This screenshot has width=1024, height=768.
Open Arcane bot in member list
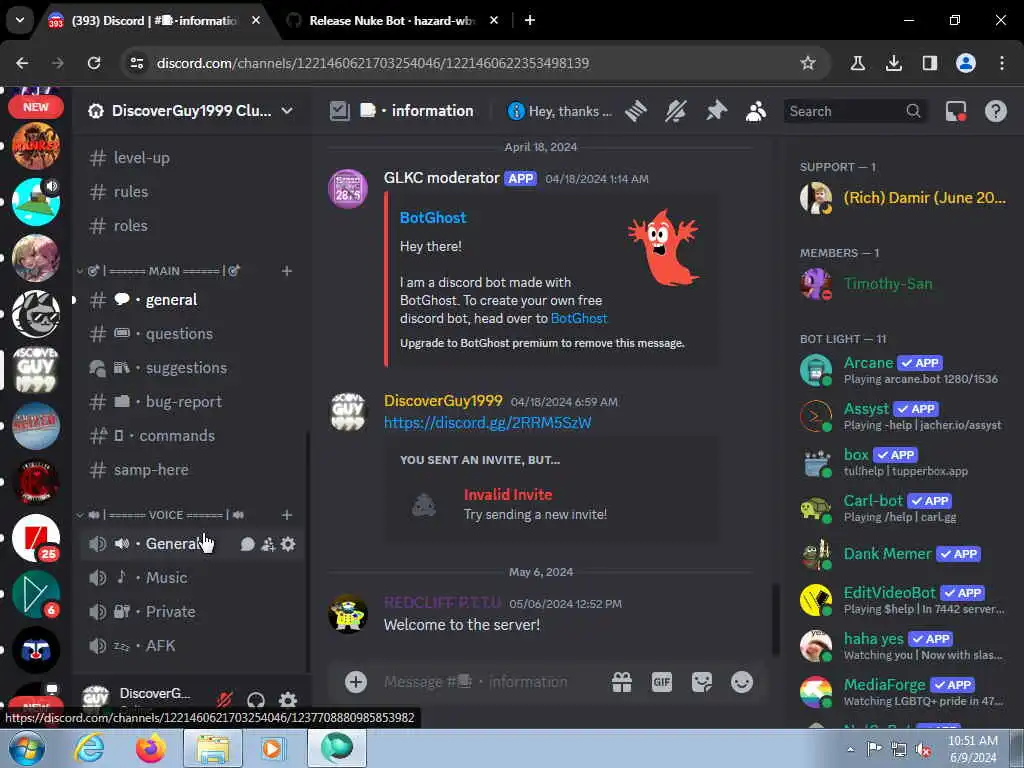(x=904, y=370)
